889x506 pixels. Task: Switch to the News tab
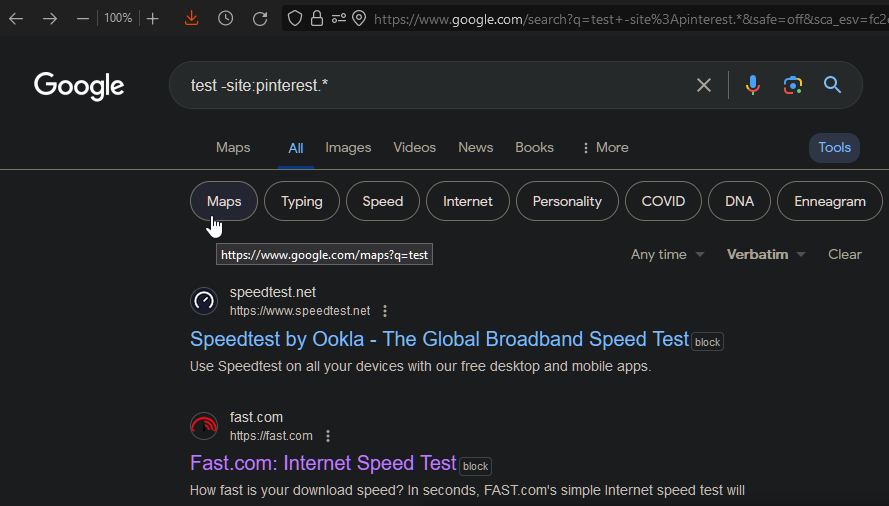click(x=476, y=147)
